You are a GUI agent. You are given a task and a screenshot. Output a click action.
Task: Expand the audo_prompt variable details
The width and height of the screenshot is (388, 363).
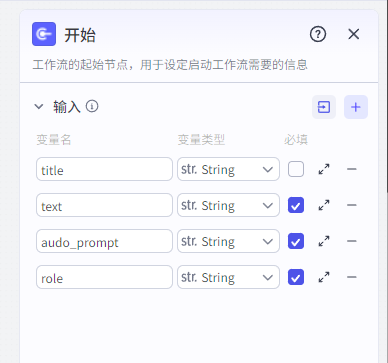(x=324, y=241)
